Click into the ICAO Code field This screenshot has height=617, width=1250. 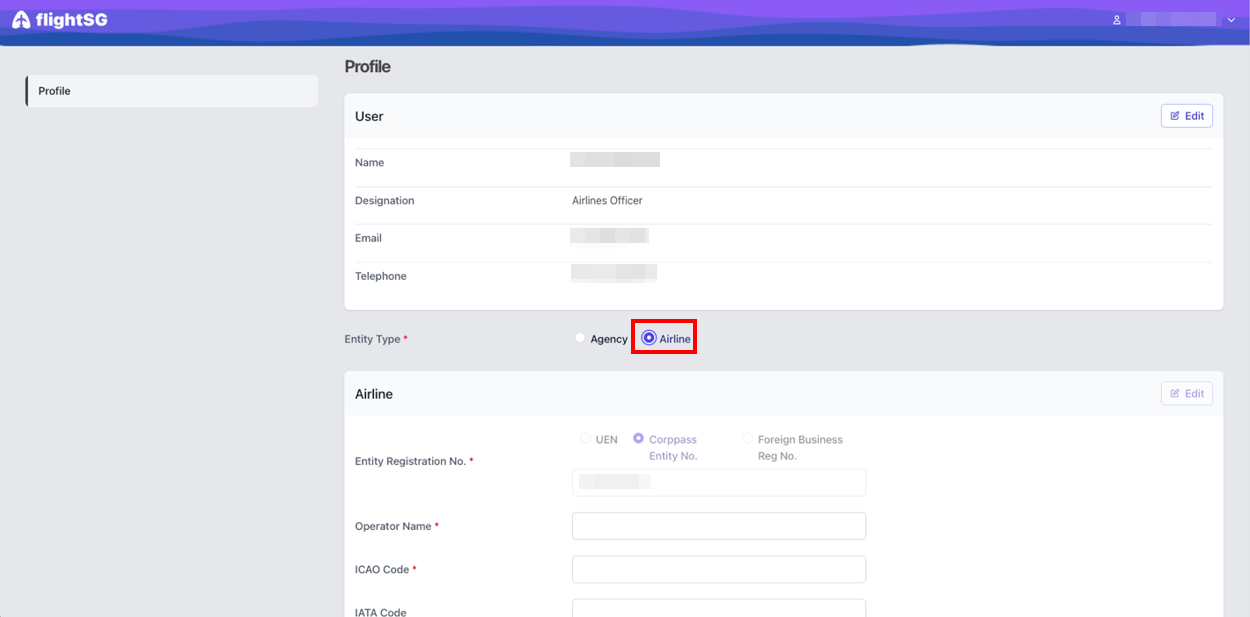click(718, 569)
